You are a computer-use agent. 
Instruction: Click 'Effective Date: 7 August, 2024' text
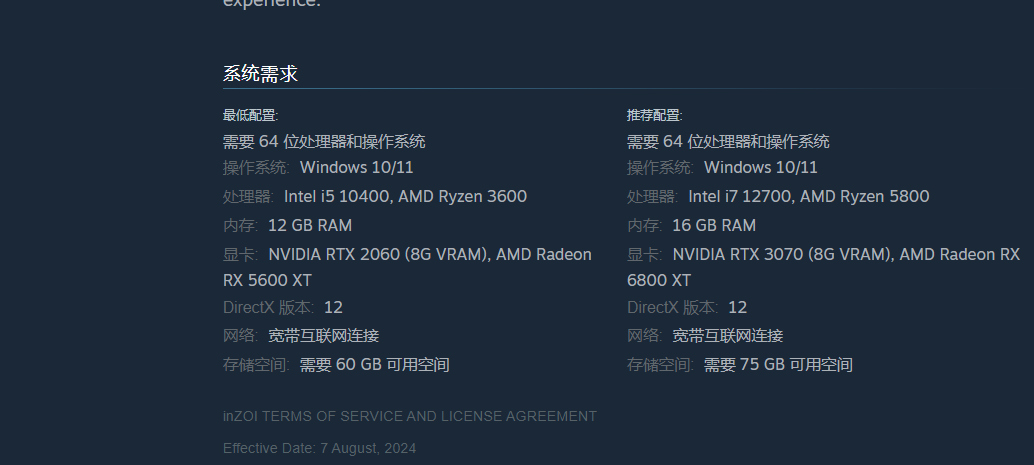[x=319, y=449]
